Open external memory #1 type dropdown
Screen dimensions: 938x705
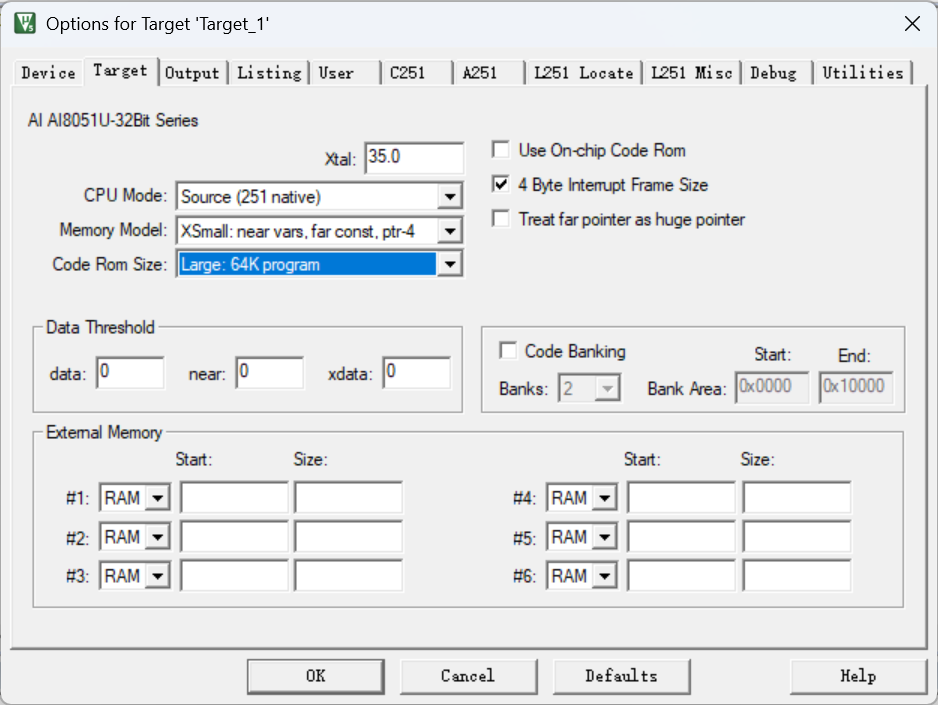158,498
